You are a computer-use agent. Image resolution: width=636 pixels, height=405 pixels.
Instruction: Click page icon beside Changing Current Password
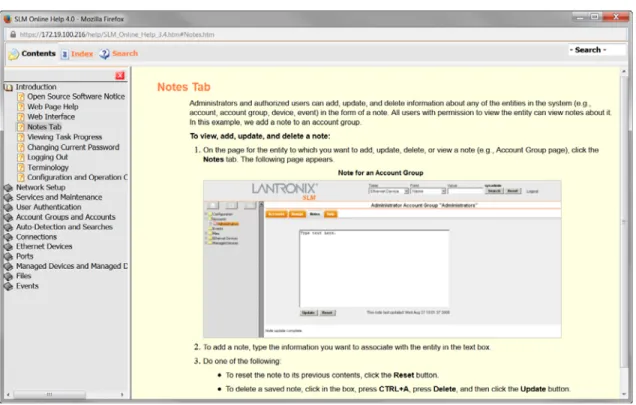click(21, 147)
